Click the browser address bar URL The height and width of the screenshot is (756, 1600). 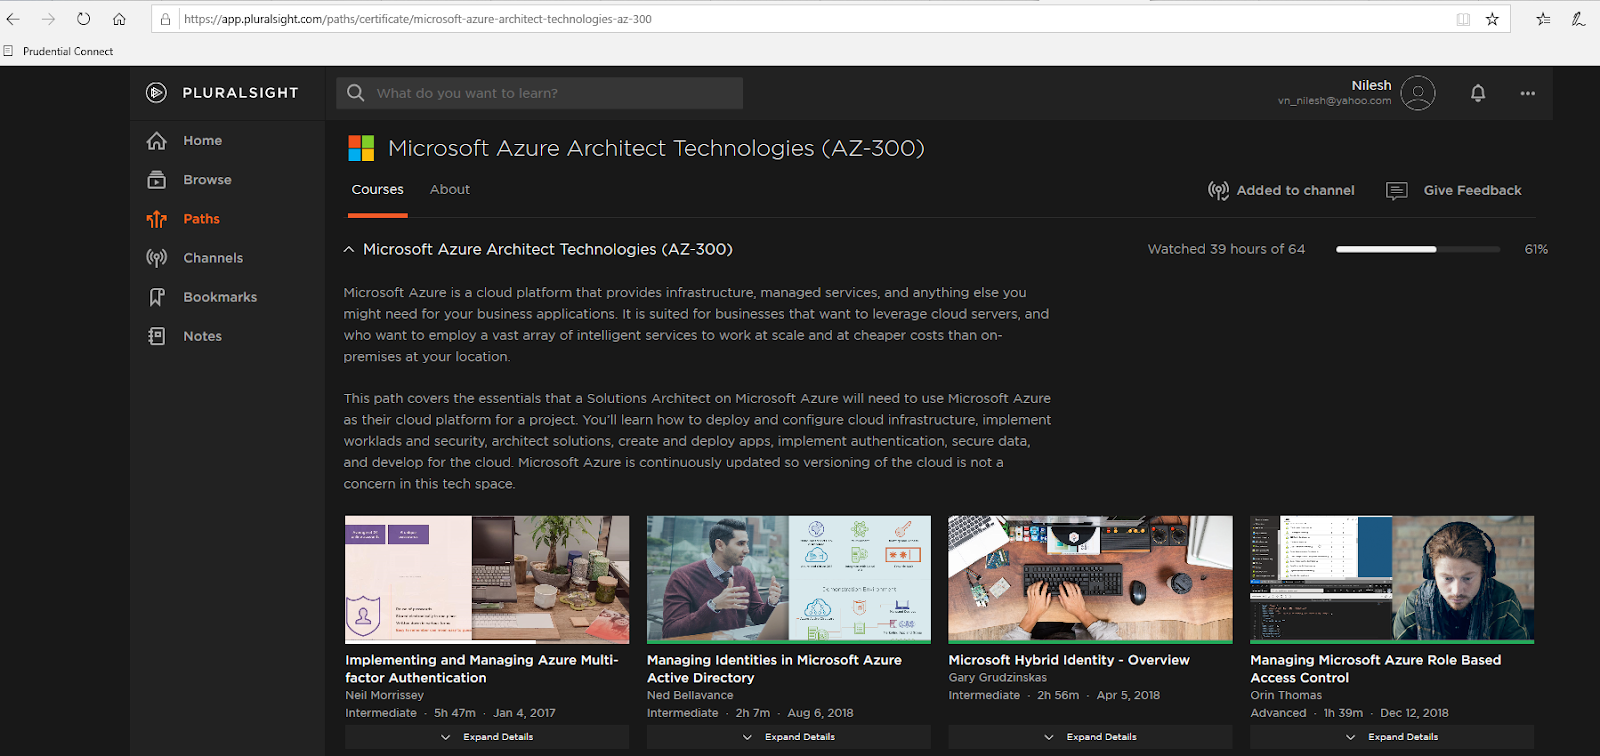point(418,19)
